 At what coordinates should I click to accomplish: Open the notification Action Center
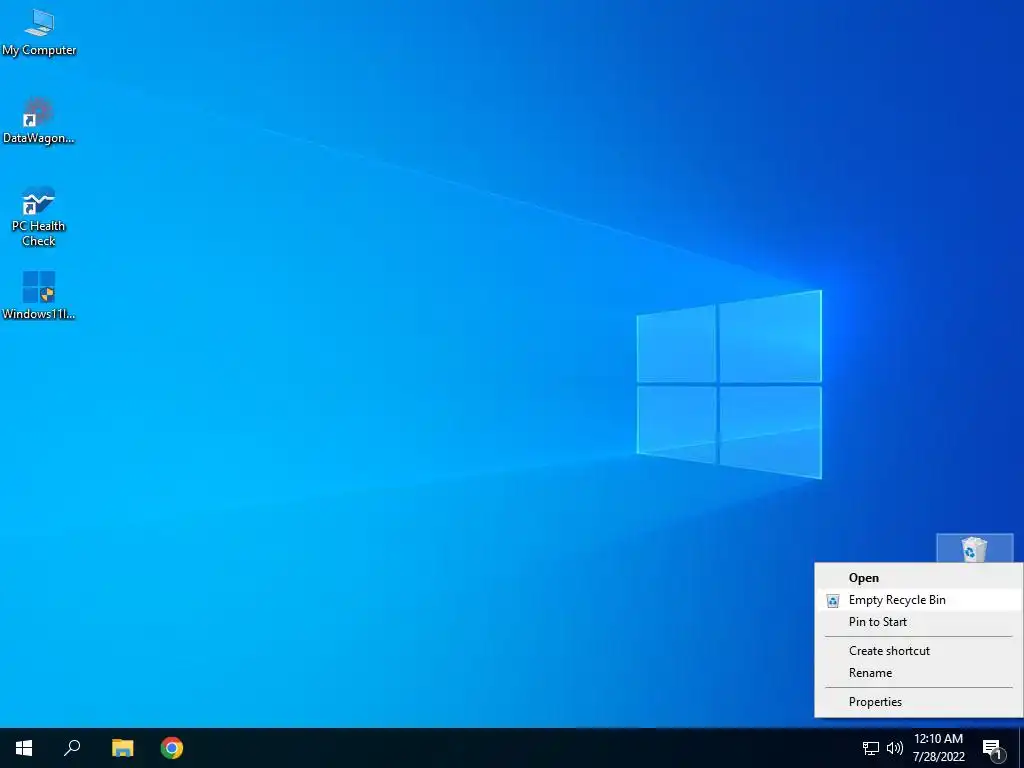pos(992,748)
